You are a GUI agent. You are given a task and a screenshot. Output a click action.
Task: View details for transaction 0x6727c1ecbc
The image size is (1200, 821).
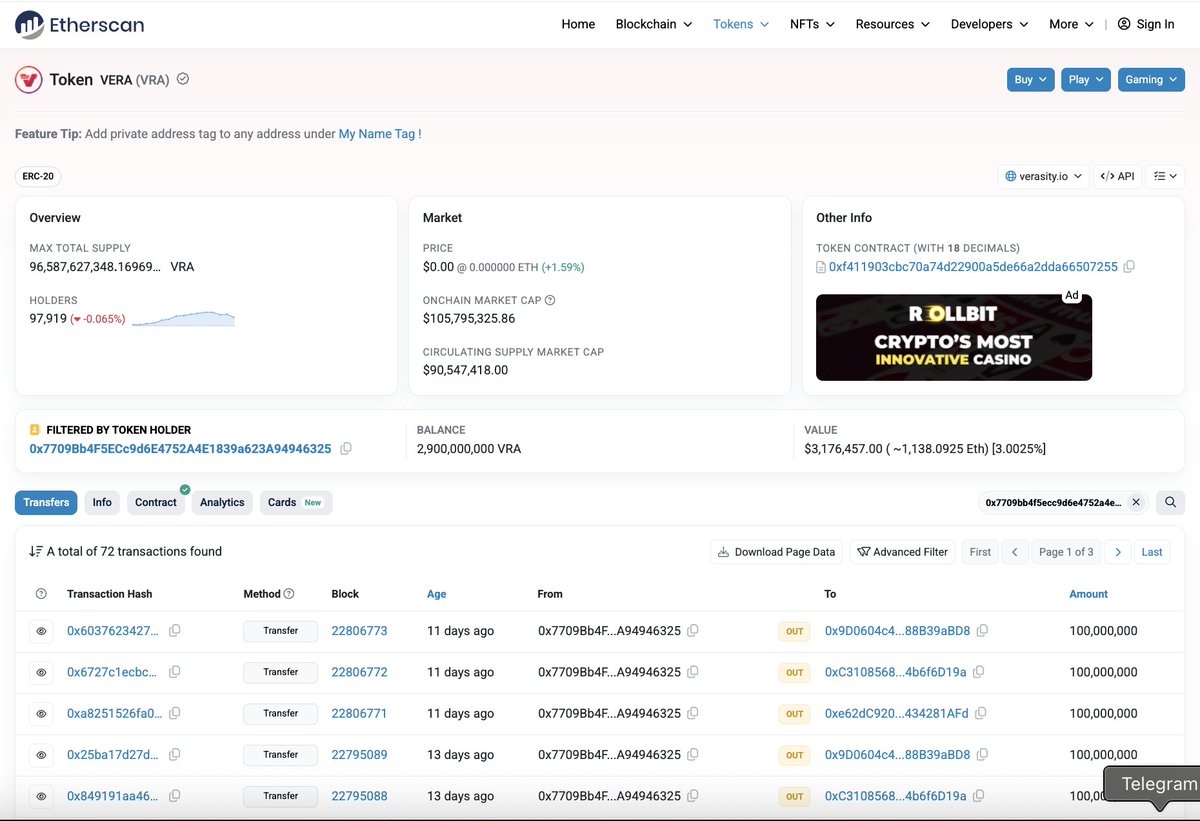(41, 672)
